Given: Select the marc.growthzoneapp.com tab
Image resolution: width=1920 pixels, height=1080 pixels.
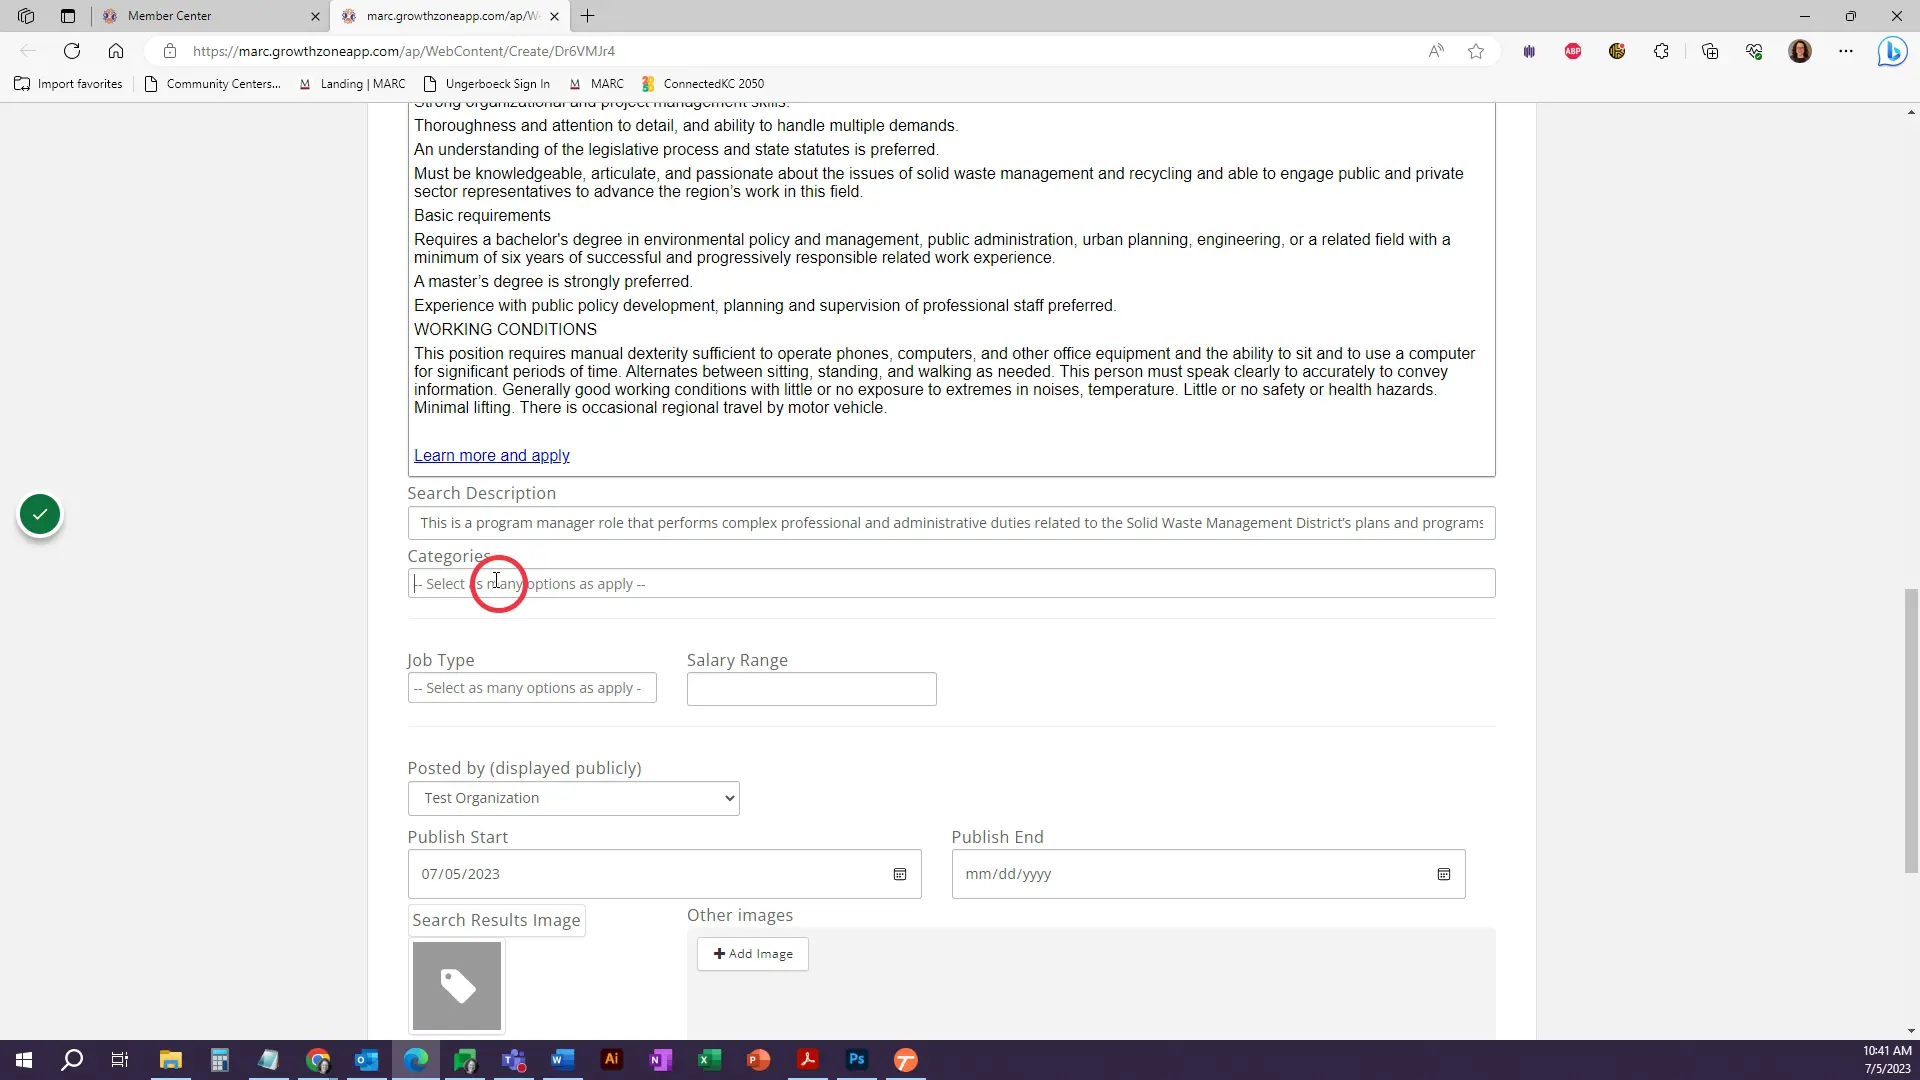Looking at the screenshot, I should click(450, 16).
